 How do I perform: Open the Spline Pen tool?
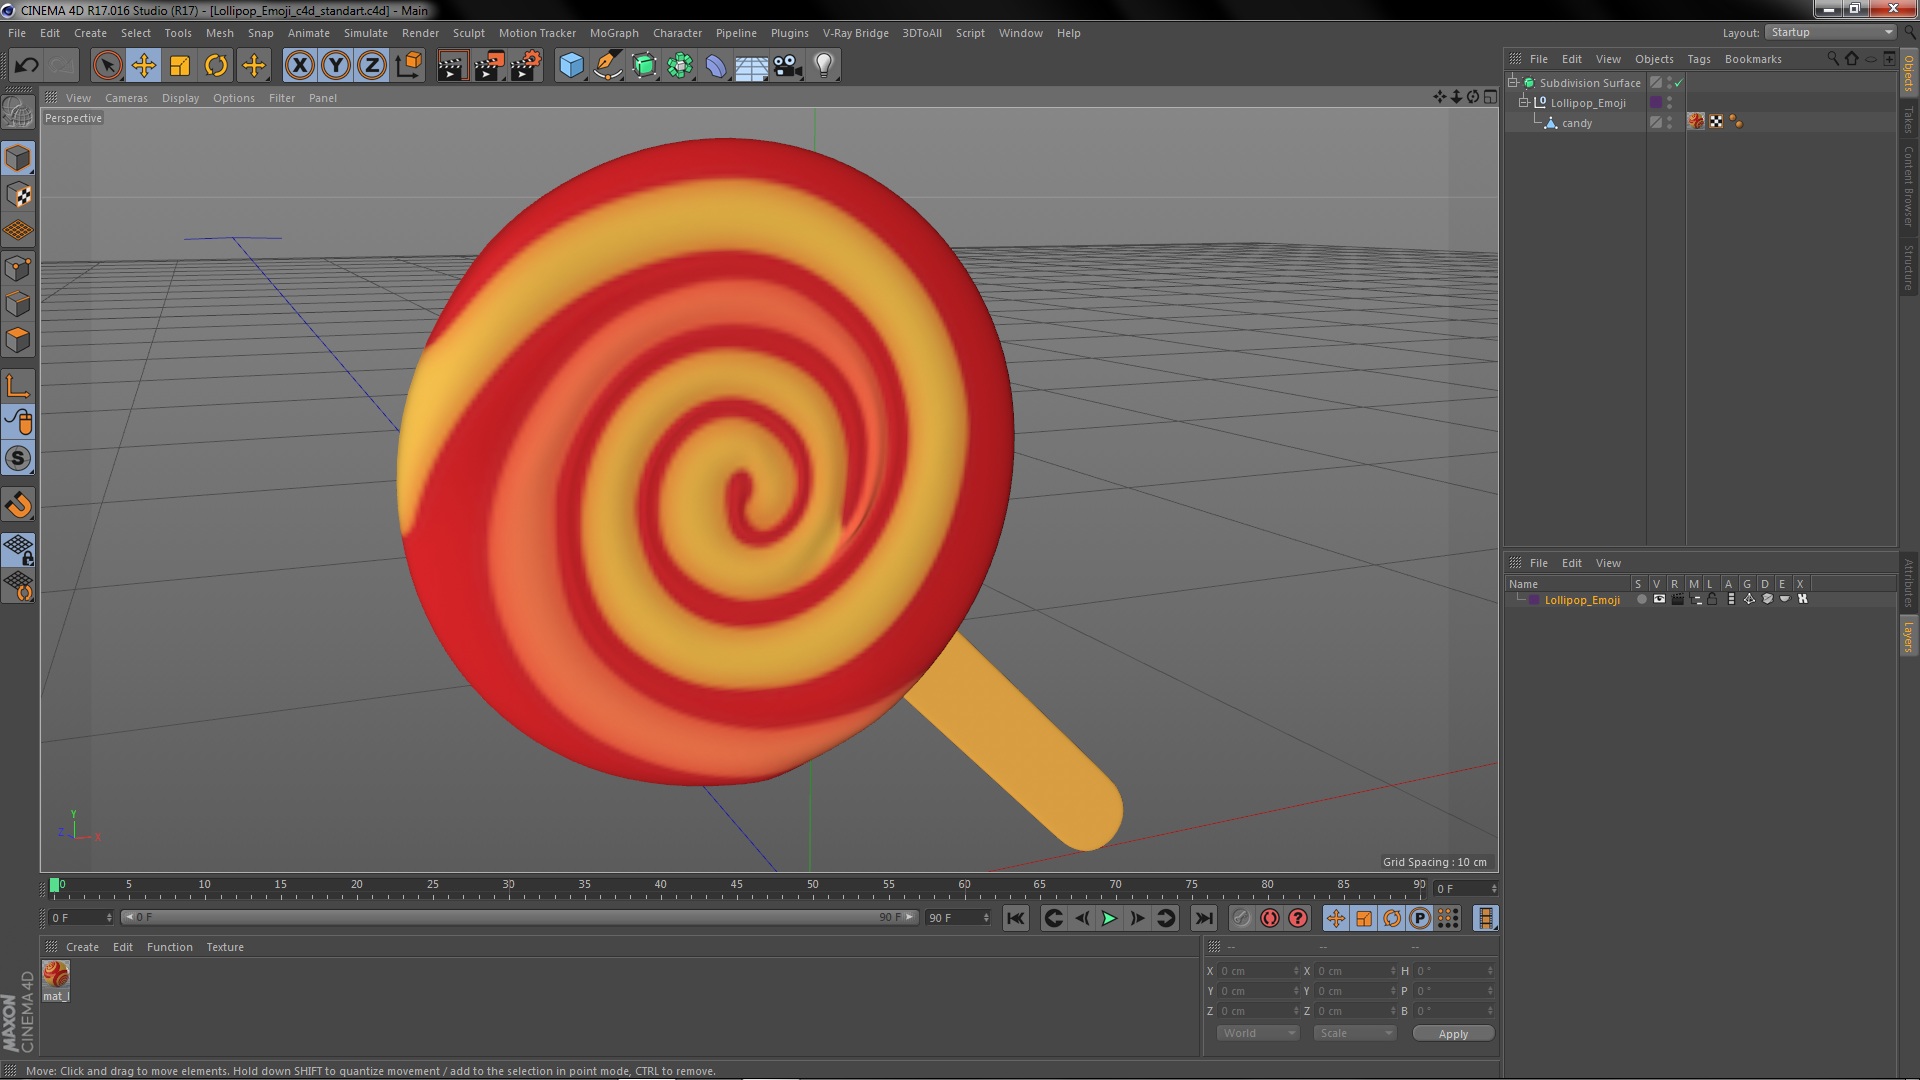tap(607, 66)
